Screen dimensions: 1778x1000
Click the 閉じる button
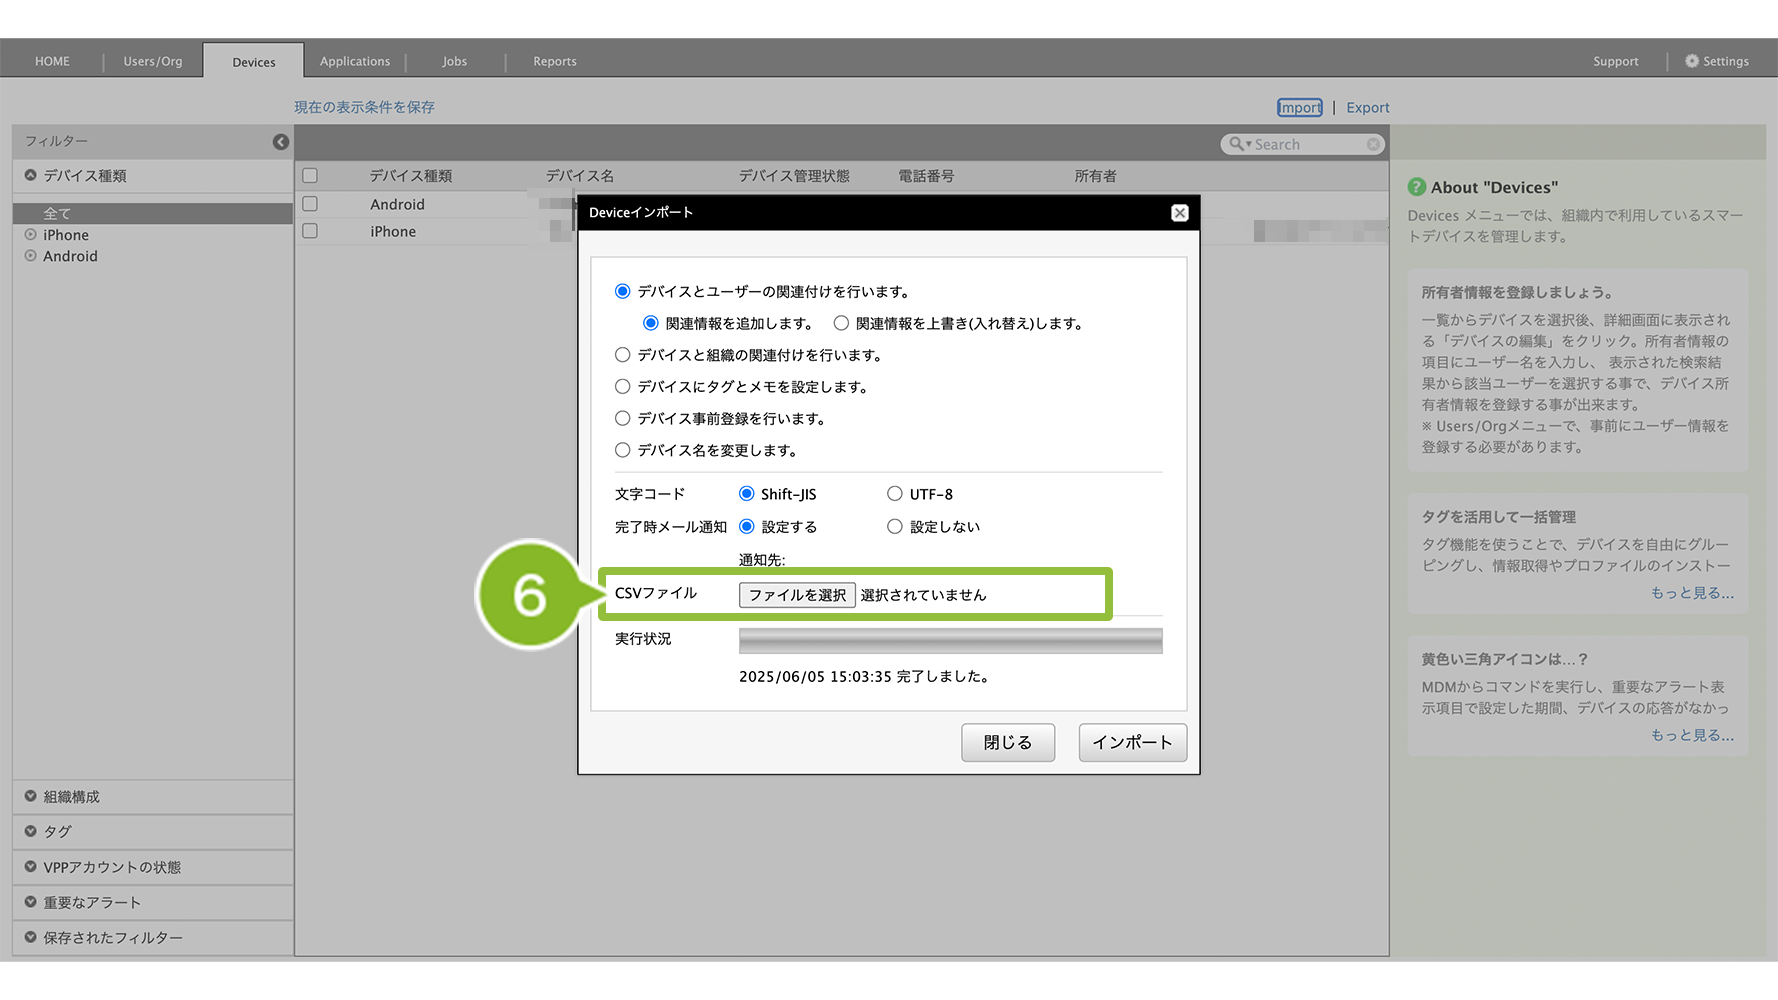click(x=1008, y=743)
